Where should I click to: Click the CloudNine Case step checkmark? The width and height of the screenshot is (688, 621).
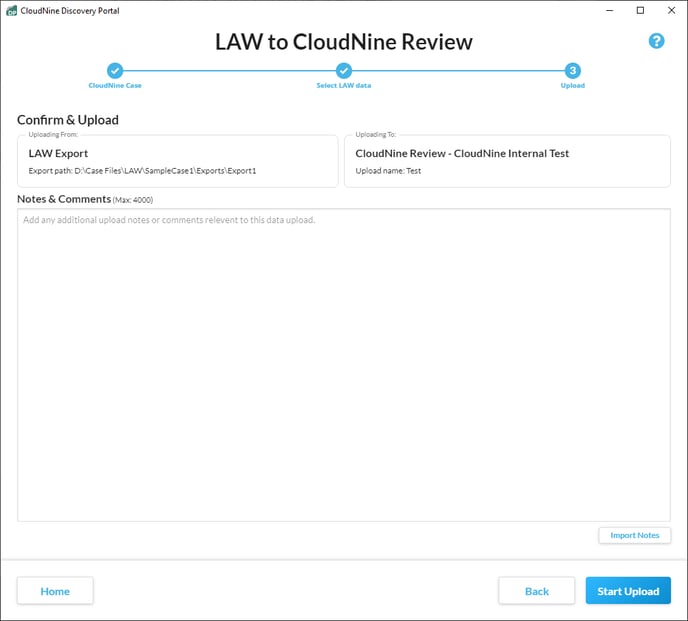click(115, 71)
